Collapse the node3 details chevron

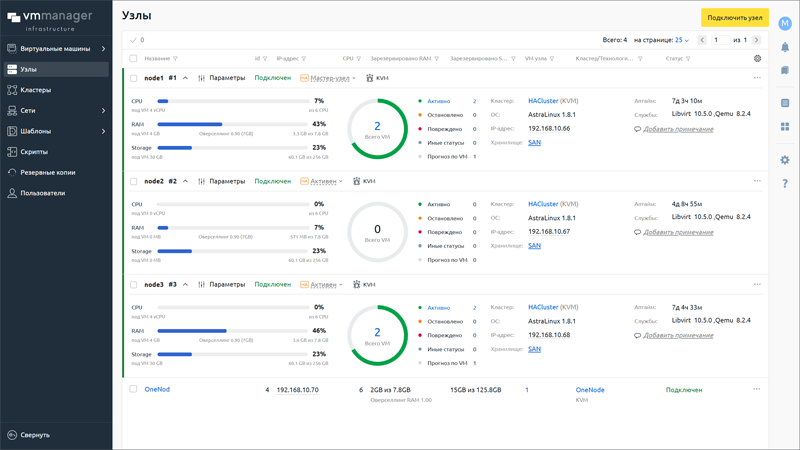coord(185,285)
